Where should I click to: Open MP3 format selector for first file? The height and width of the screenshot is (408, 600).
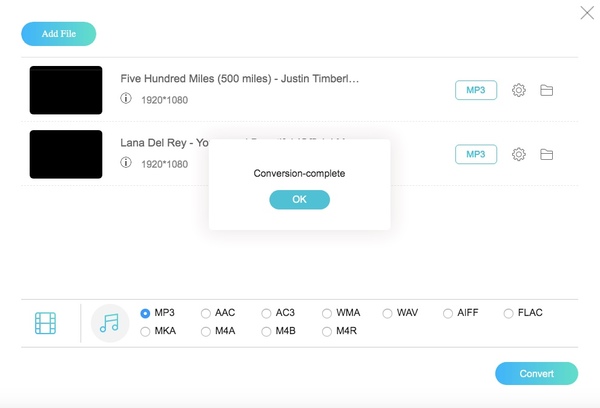coord(476,90)
